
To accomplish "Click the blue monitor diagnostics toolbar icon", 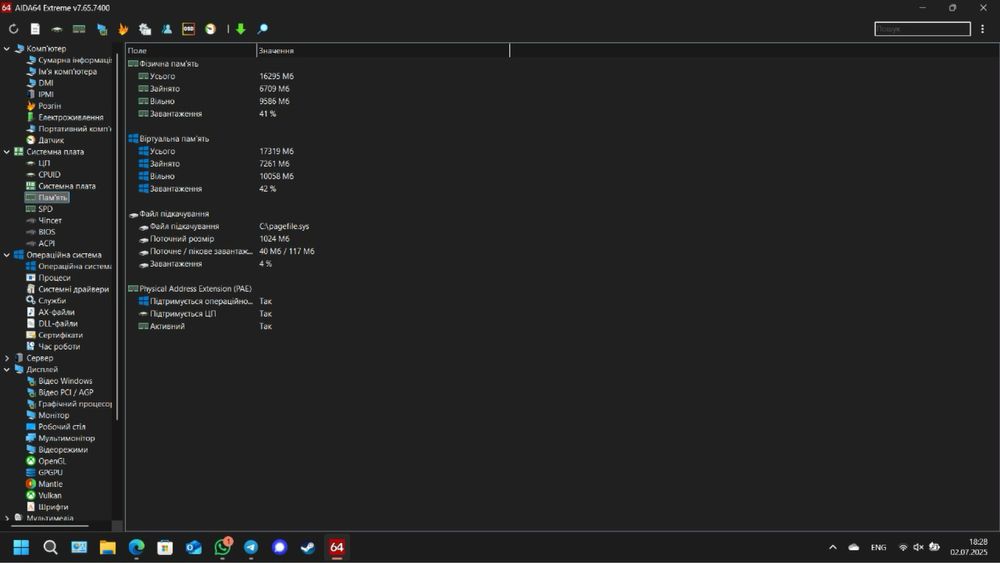I will 101,29.
